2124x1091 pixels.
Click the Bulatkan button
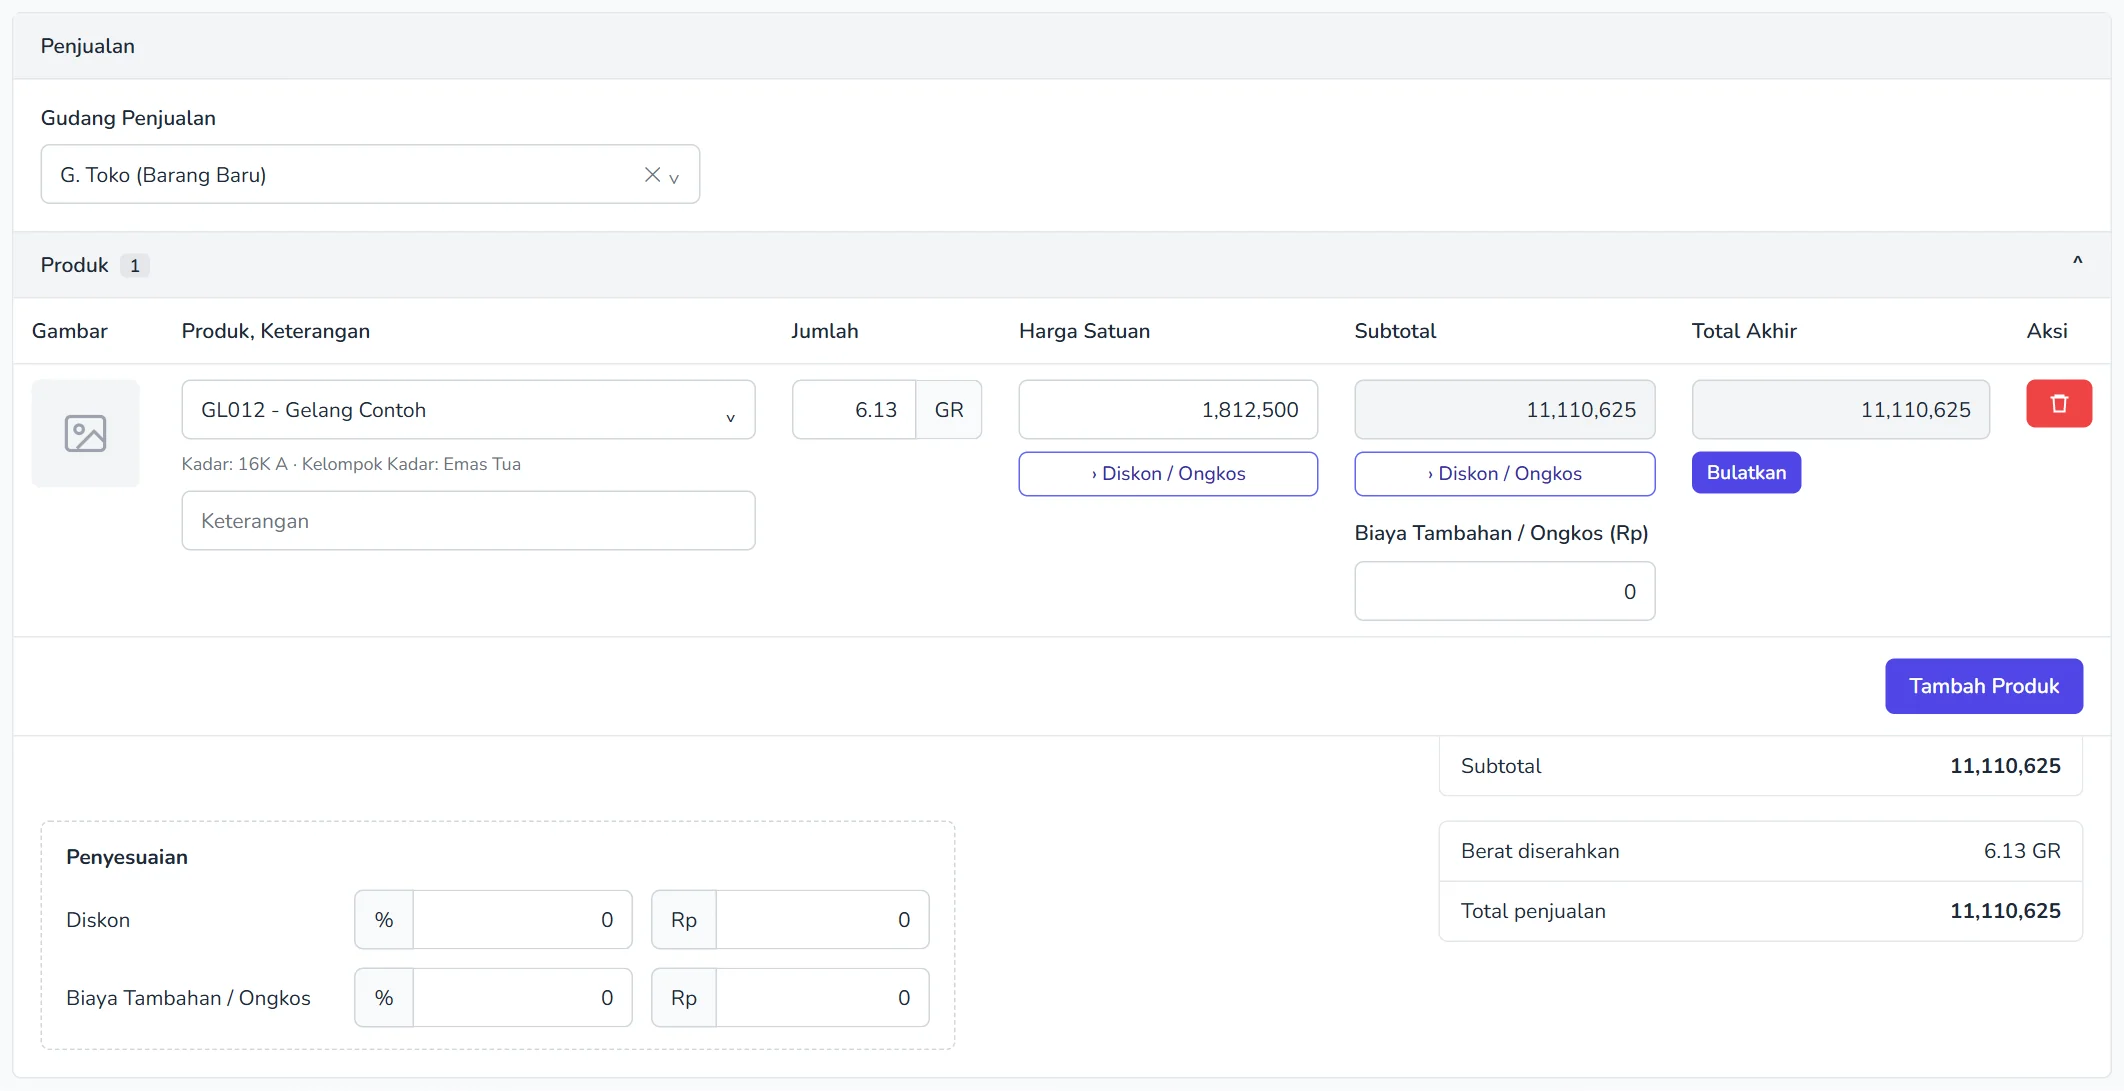[1746, 473]
